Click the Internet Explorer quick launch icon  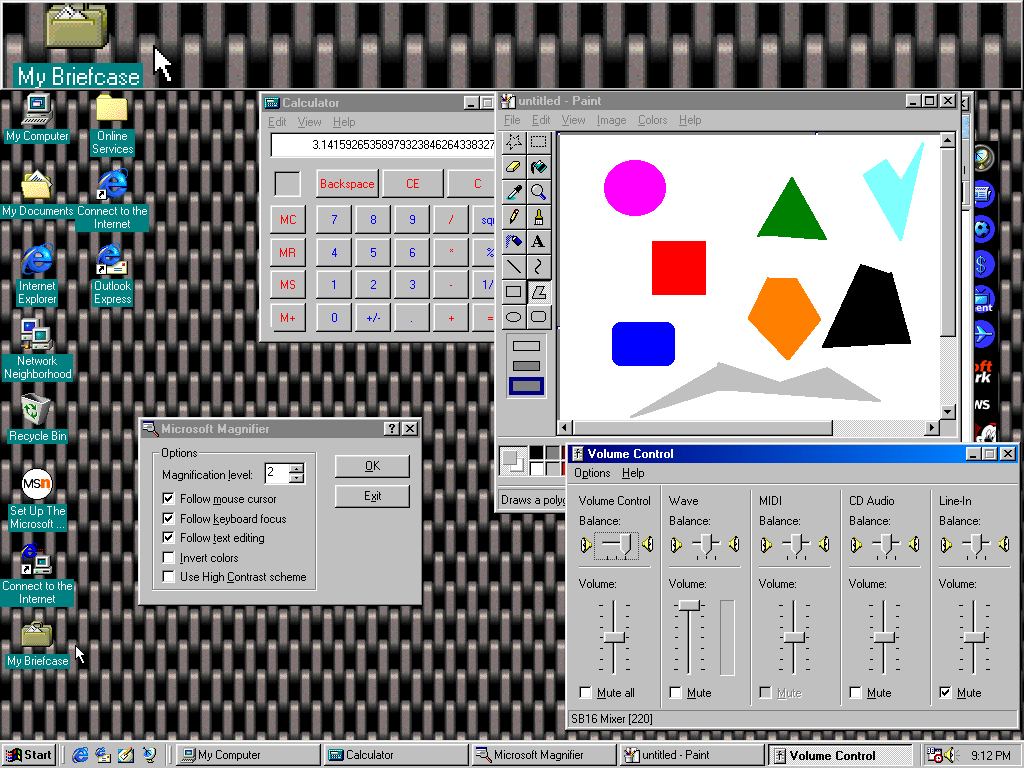[80, 755]
